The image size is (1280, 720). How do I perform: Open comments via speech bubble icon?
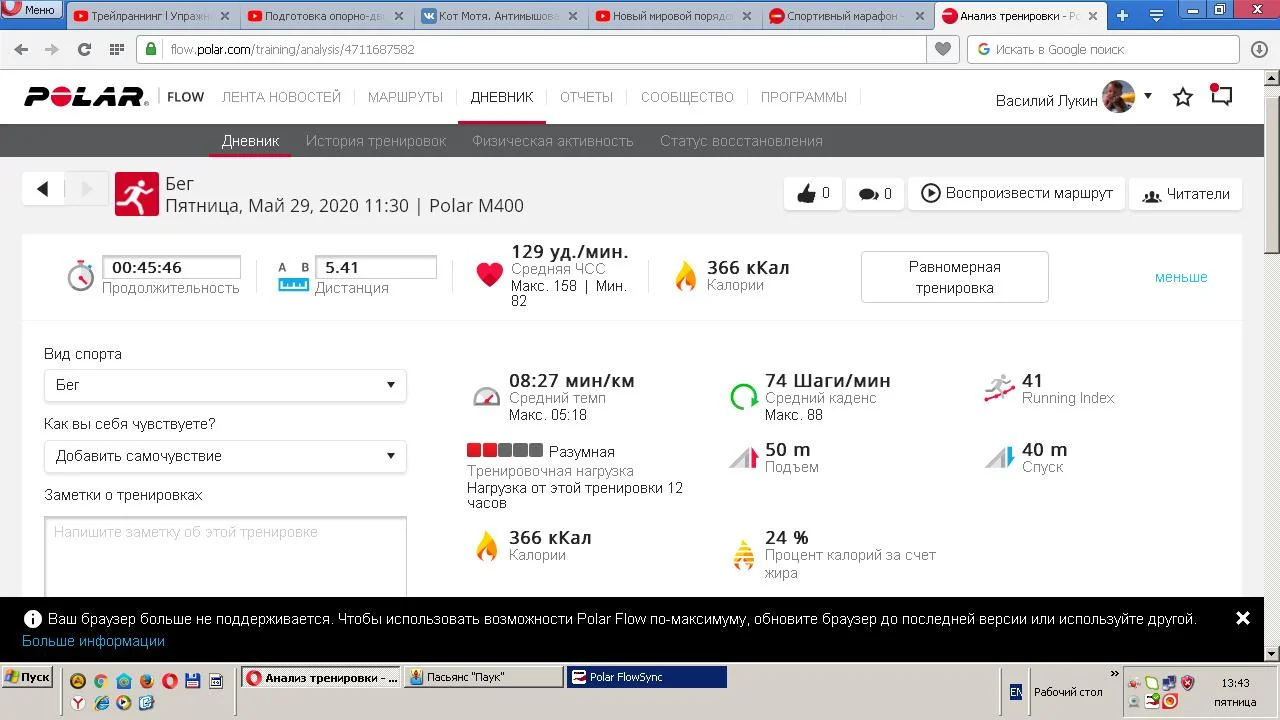(869, 194)
